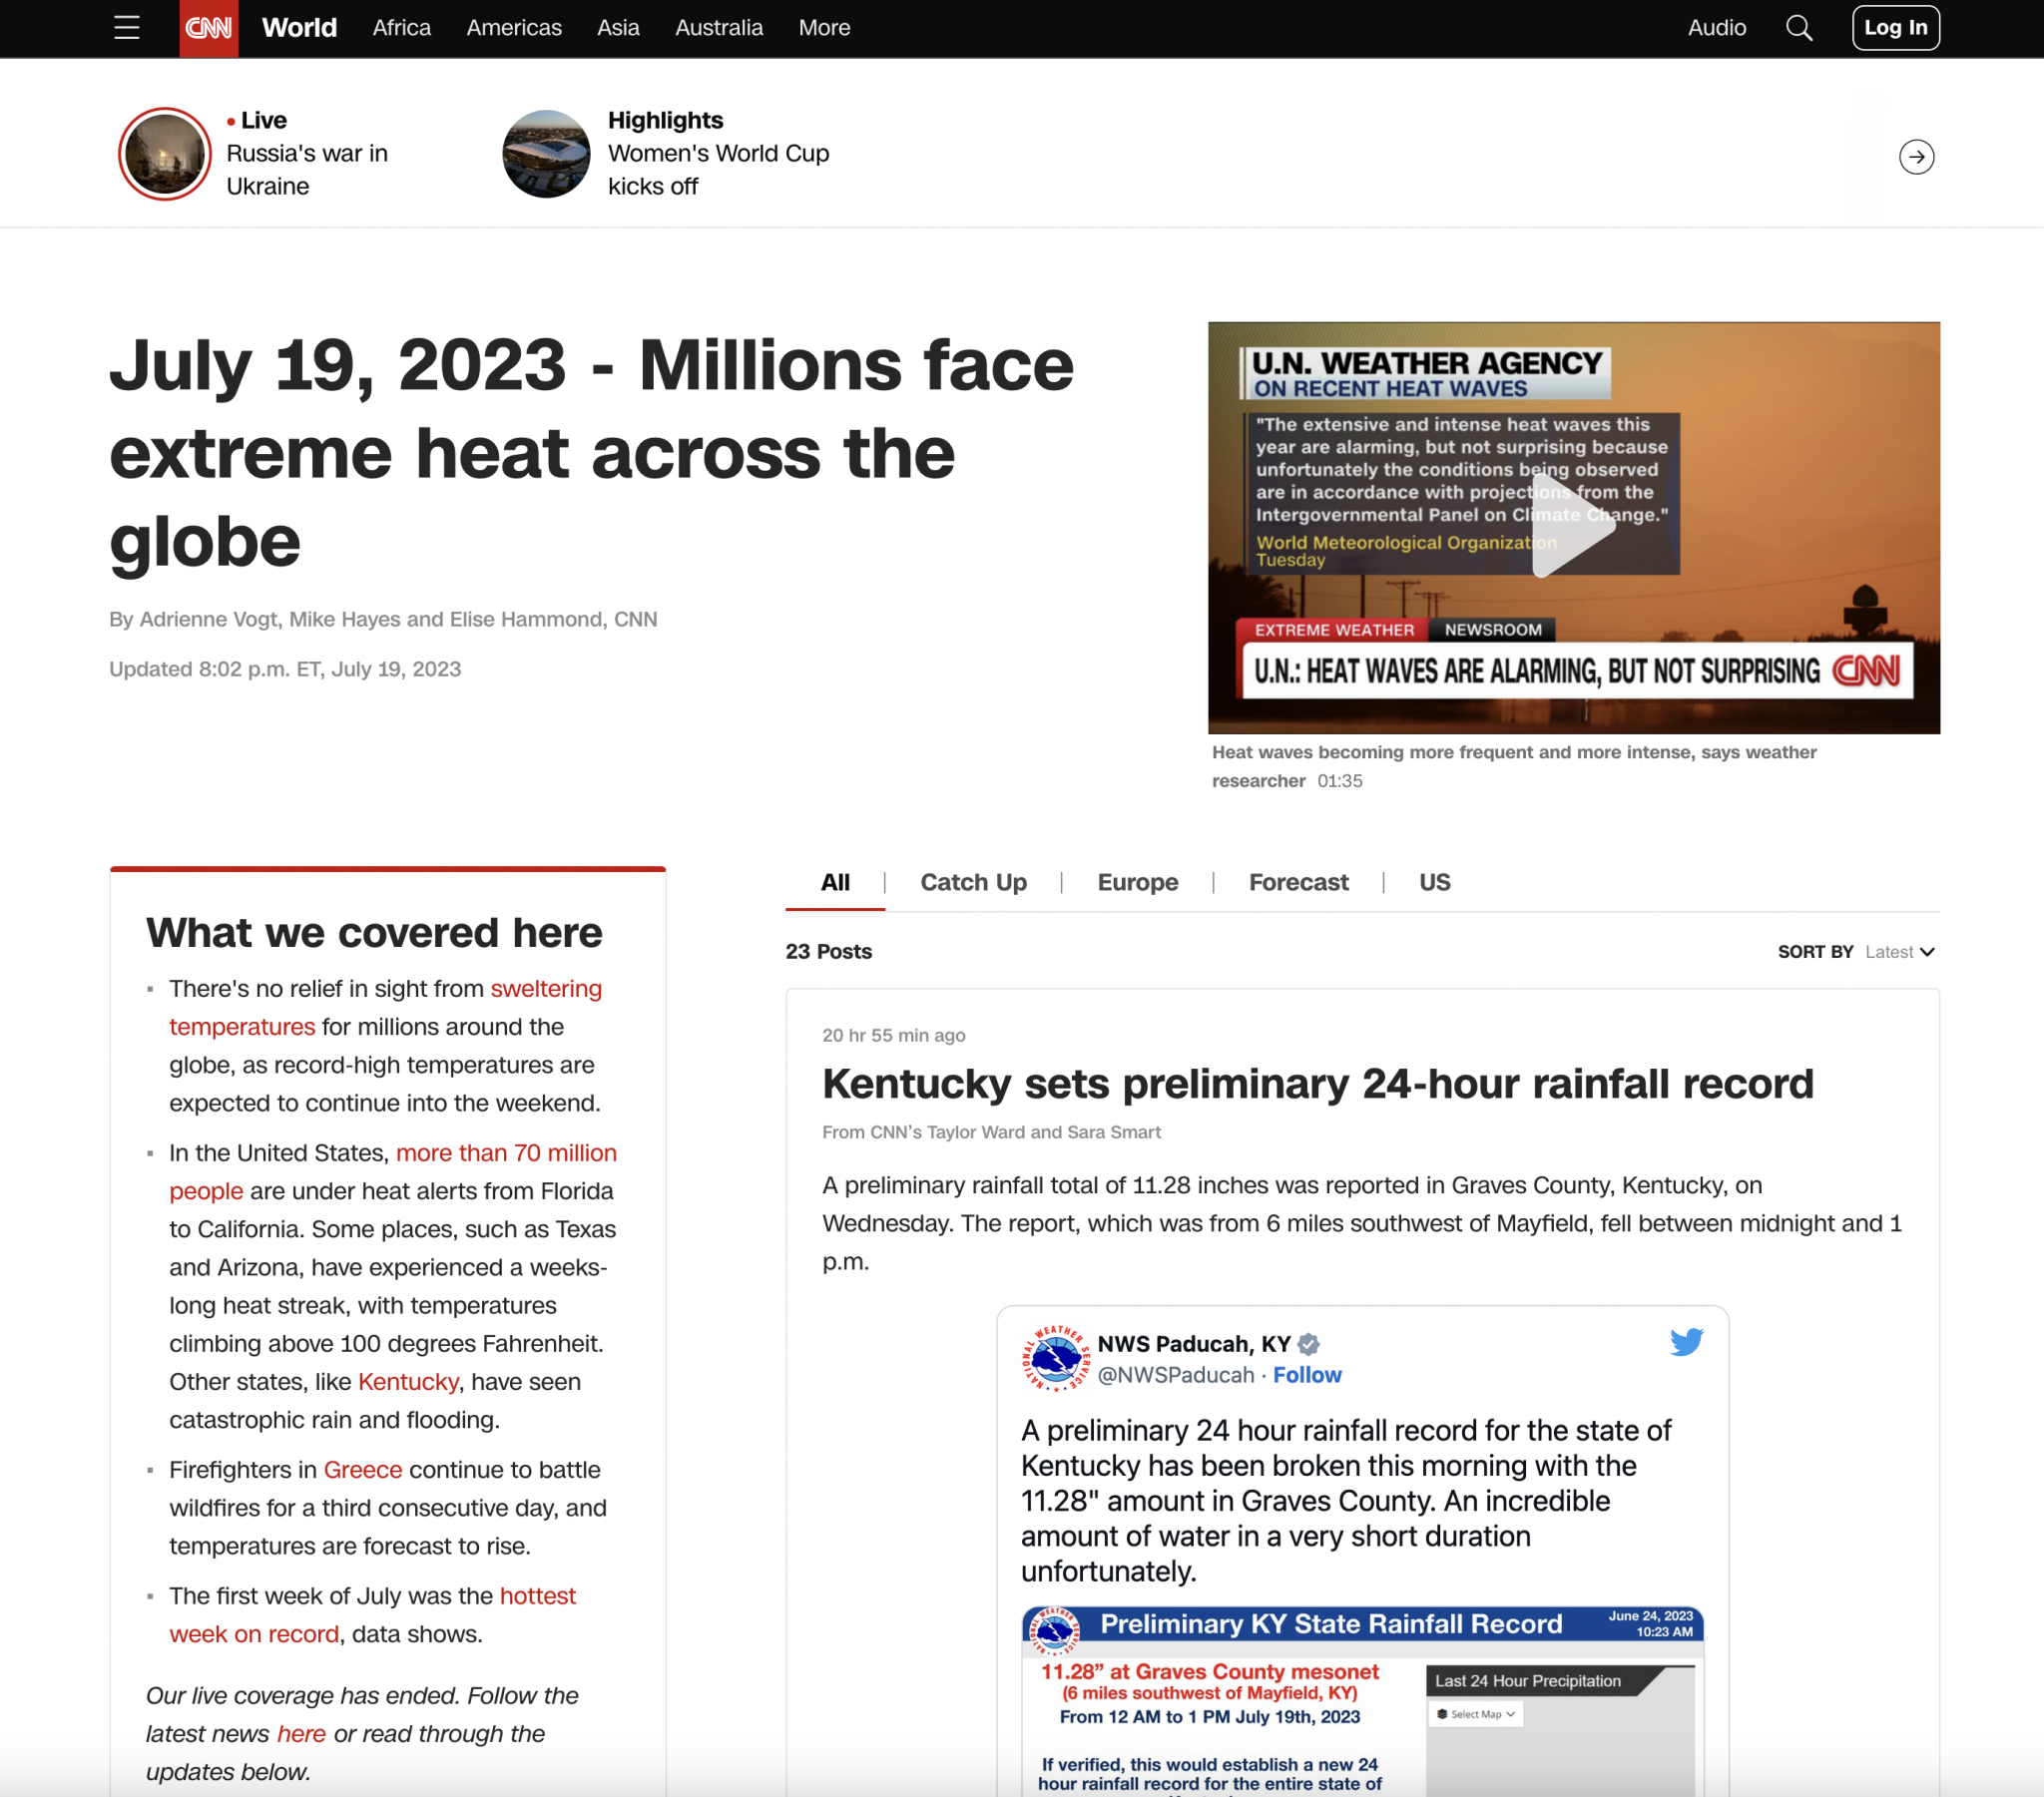The width and height of the screenshot is (2044, 1797).
Task: Open Women's World Cup kicks off highlight
Action: pyautogui.click(x=718, y=153)
